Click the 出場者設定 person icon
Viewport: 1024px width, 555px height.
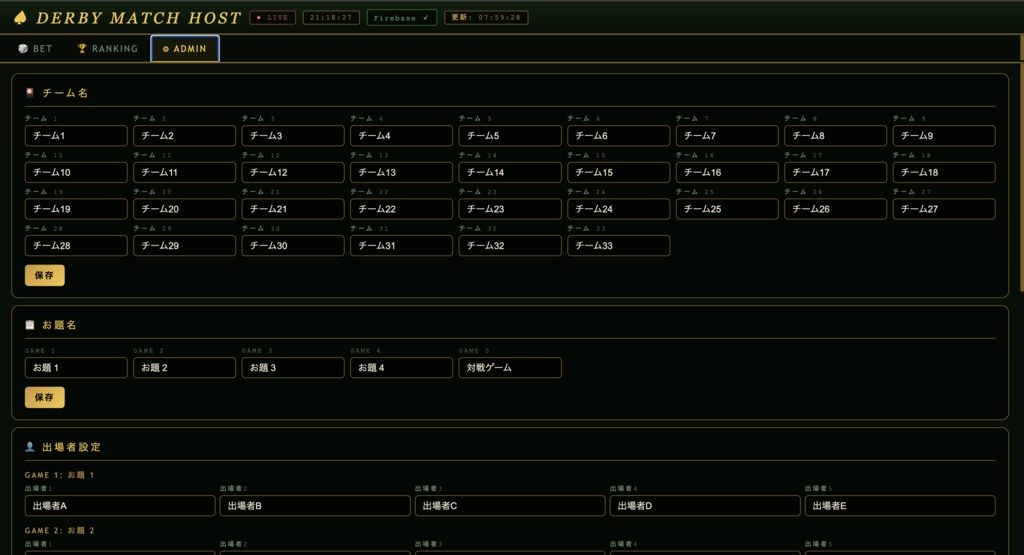pos(29,447)
